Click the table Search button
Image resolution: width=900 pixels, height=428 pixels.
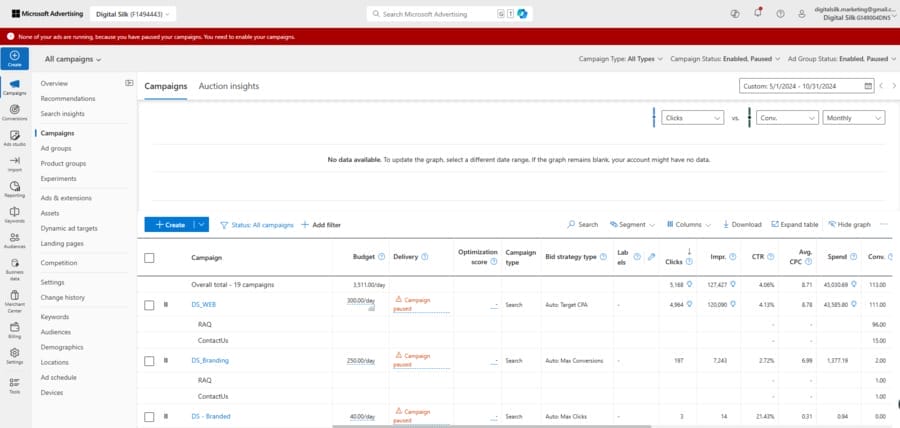[583, 224]
